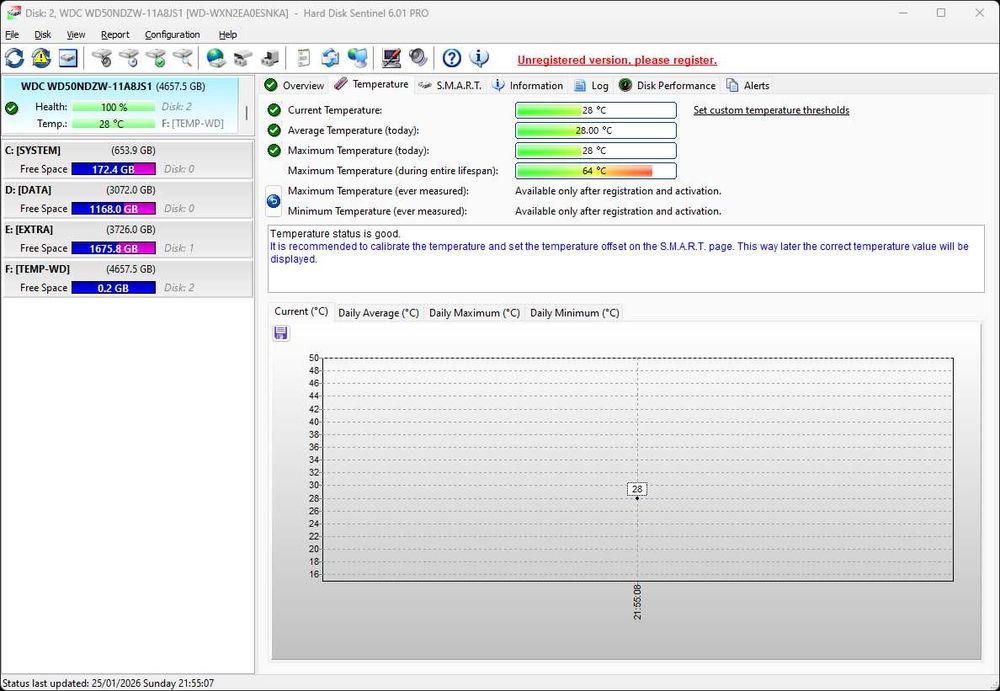
Task: Open the Report menu
Action: click(x=115, y=34)
